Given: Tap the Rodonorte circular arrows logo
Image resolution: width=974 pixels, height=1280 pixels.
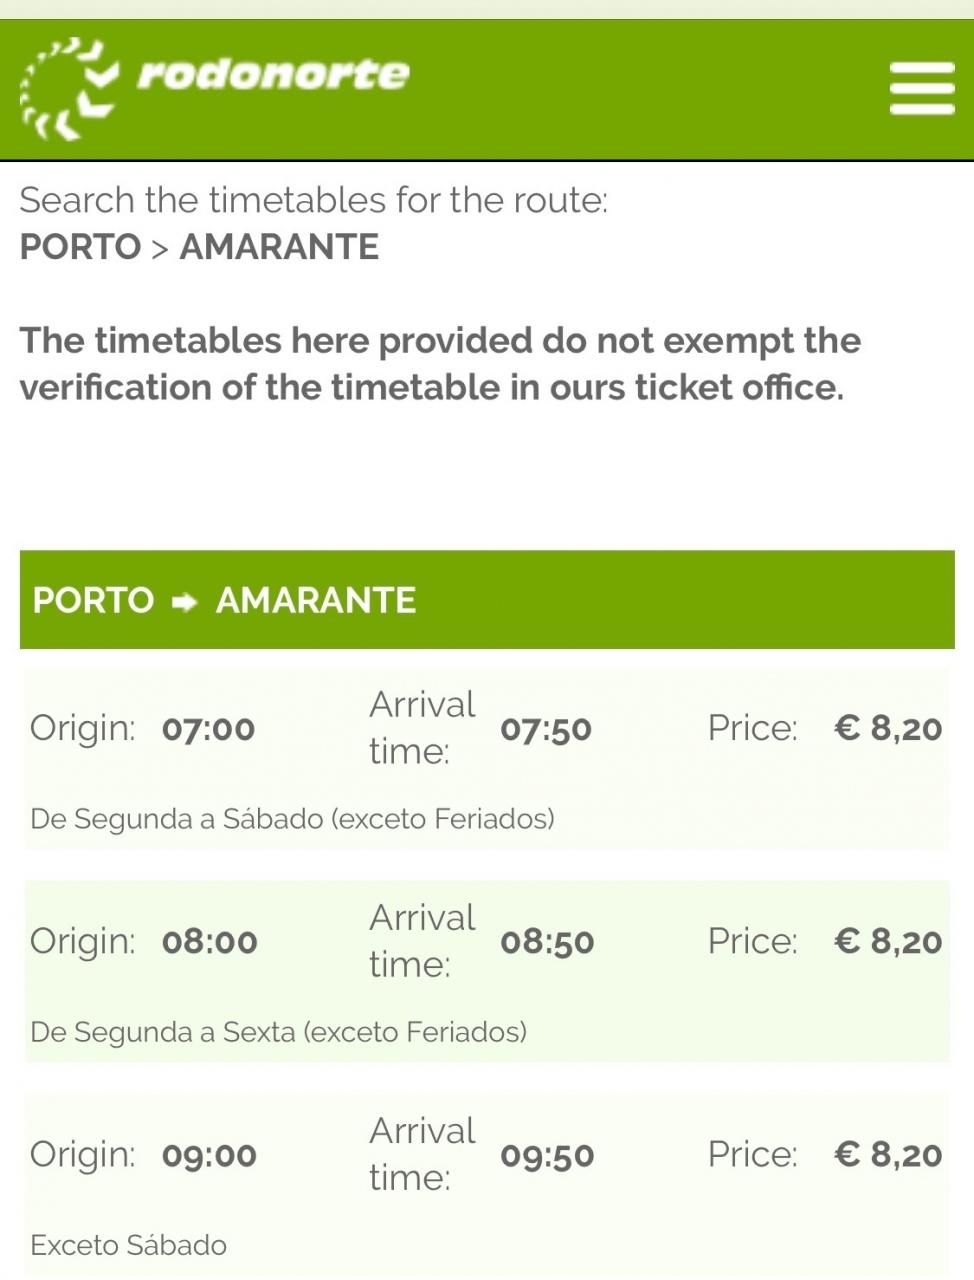Looking at the screenshot, I should coord(70,89).
